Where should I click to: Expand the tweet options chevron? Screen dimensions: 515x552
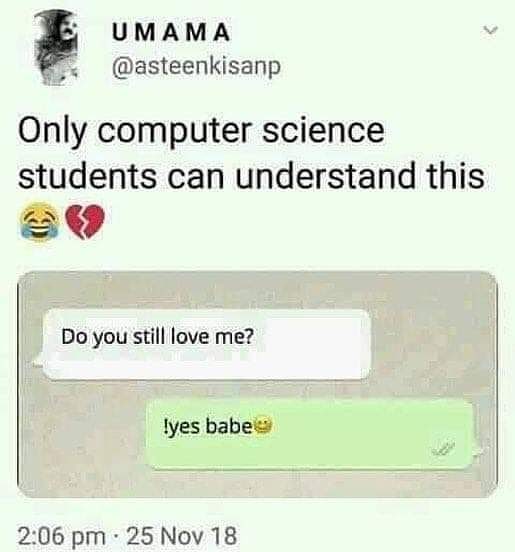pyautogui.click(x=490, y=31)
